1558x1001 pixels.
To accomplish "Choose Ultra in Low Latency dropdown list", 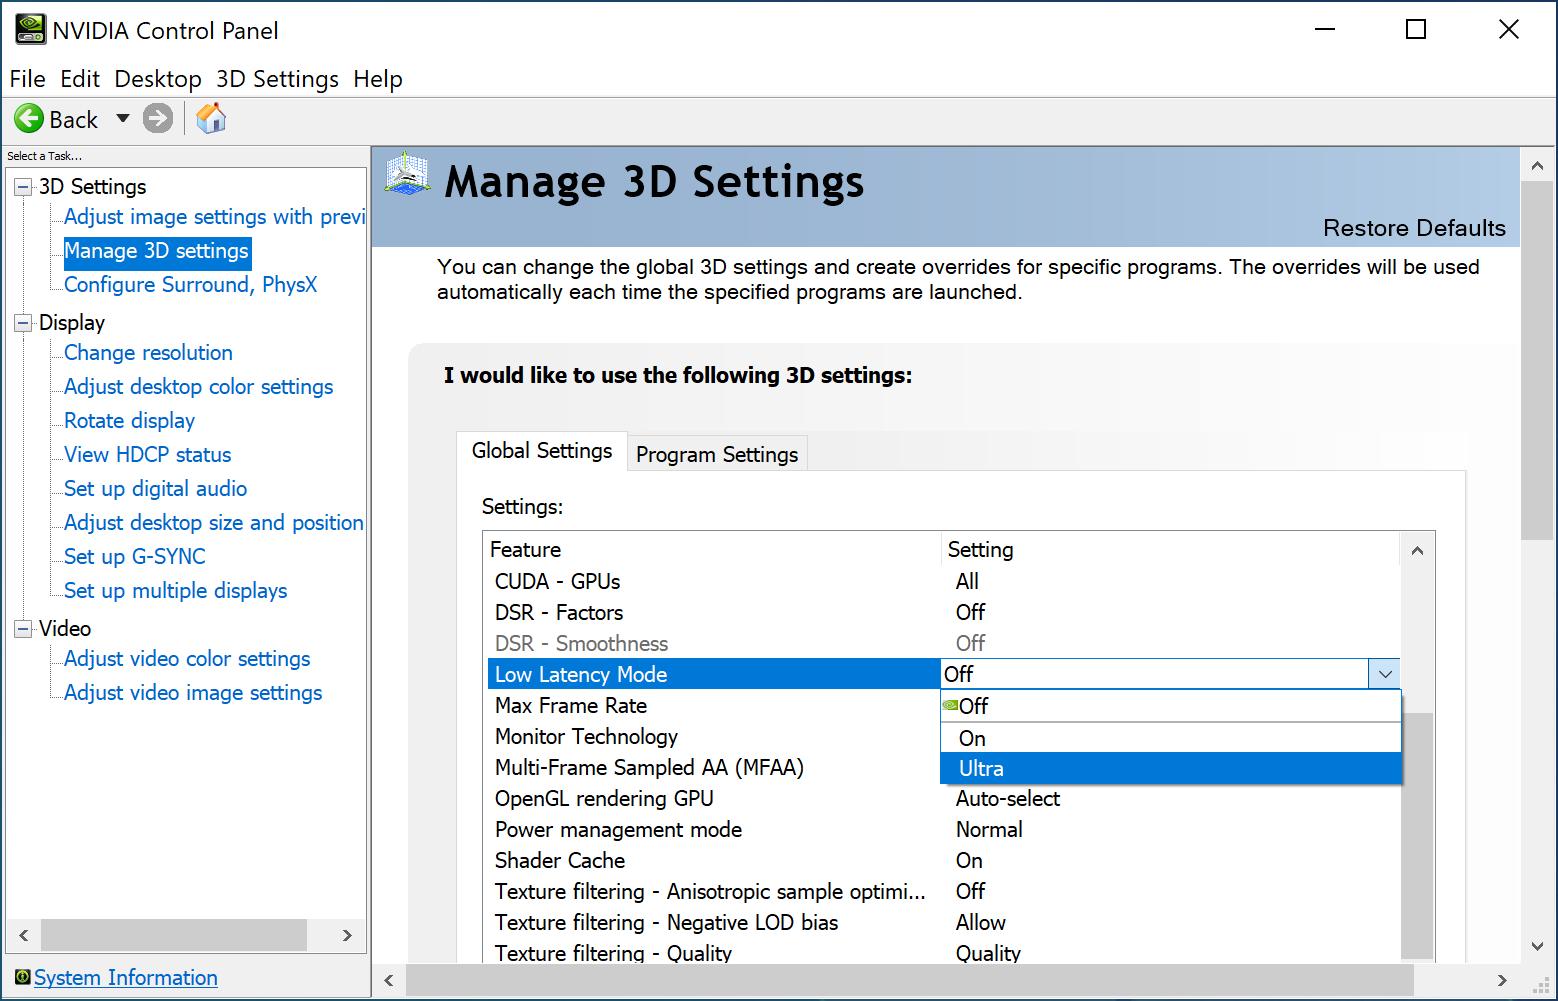I will coord(1170,768).
